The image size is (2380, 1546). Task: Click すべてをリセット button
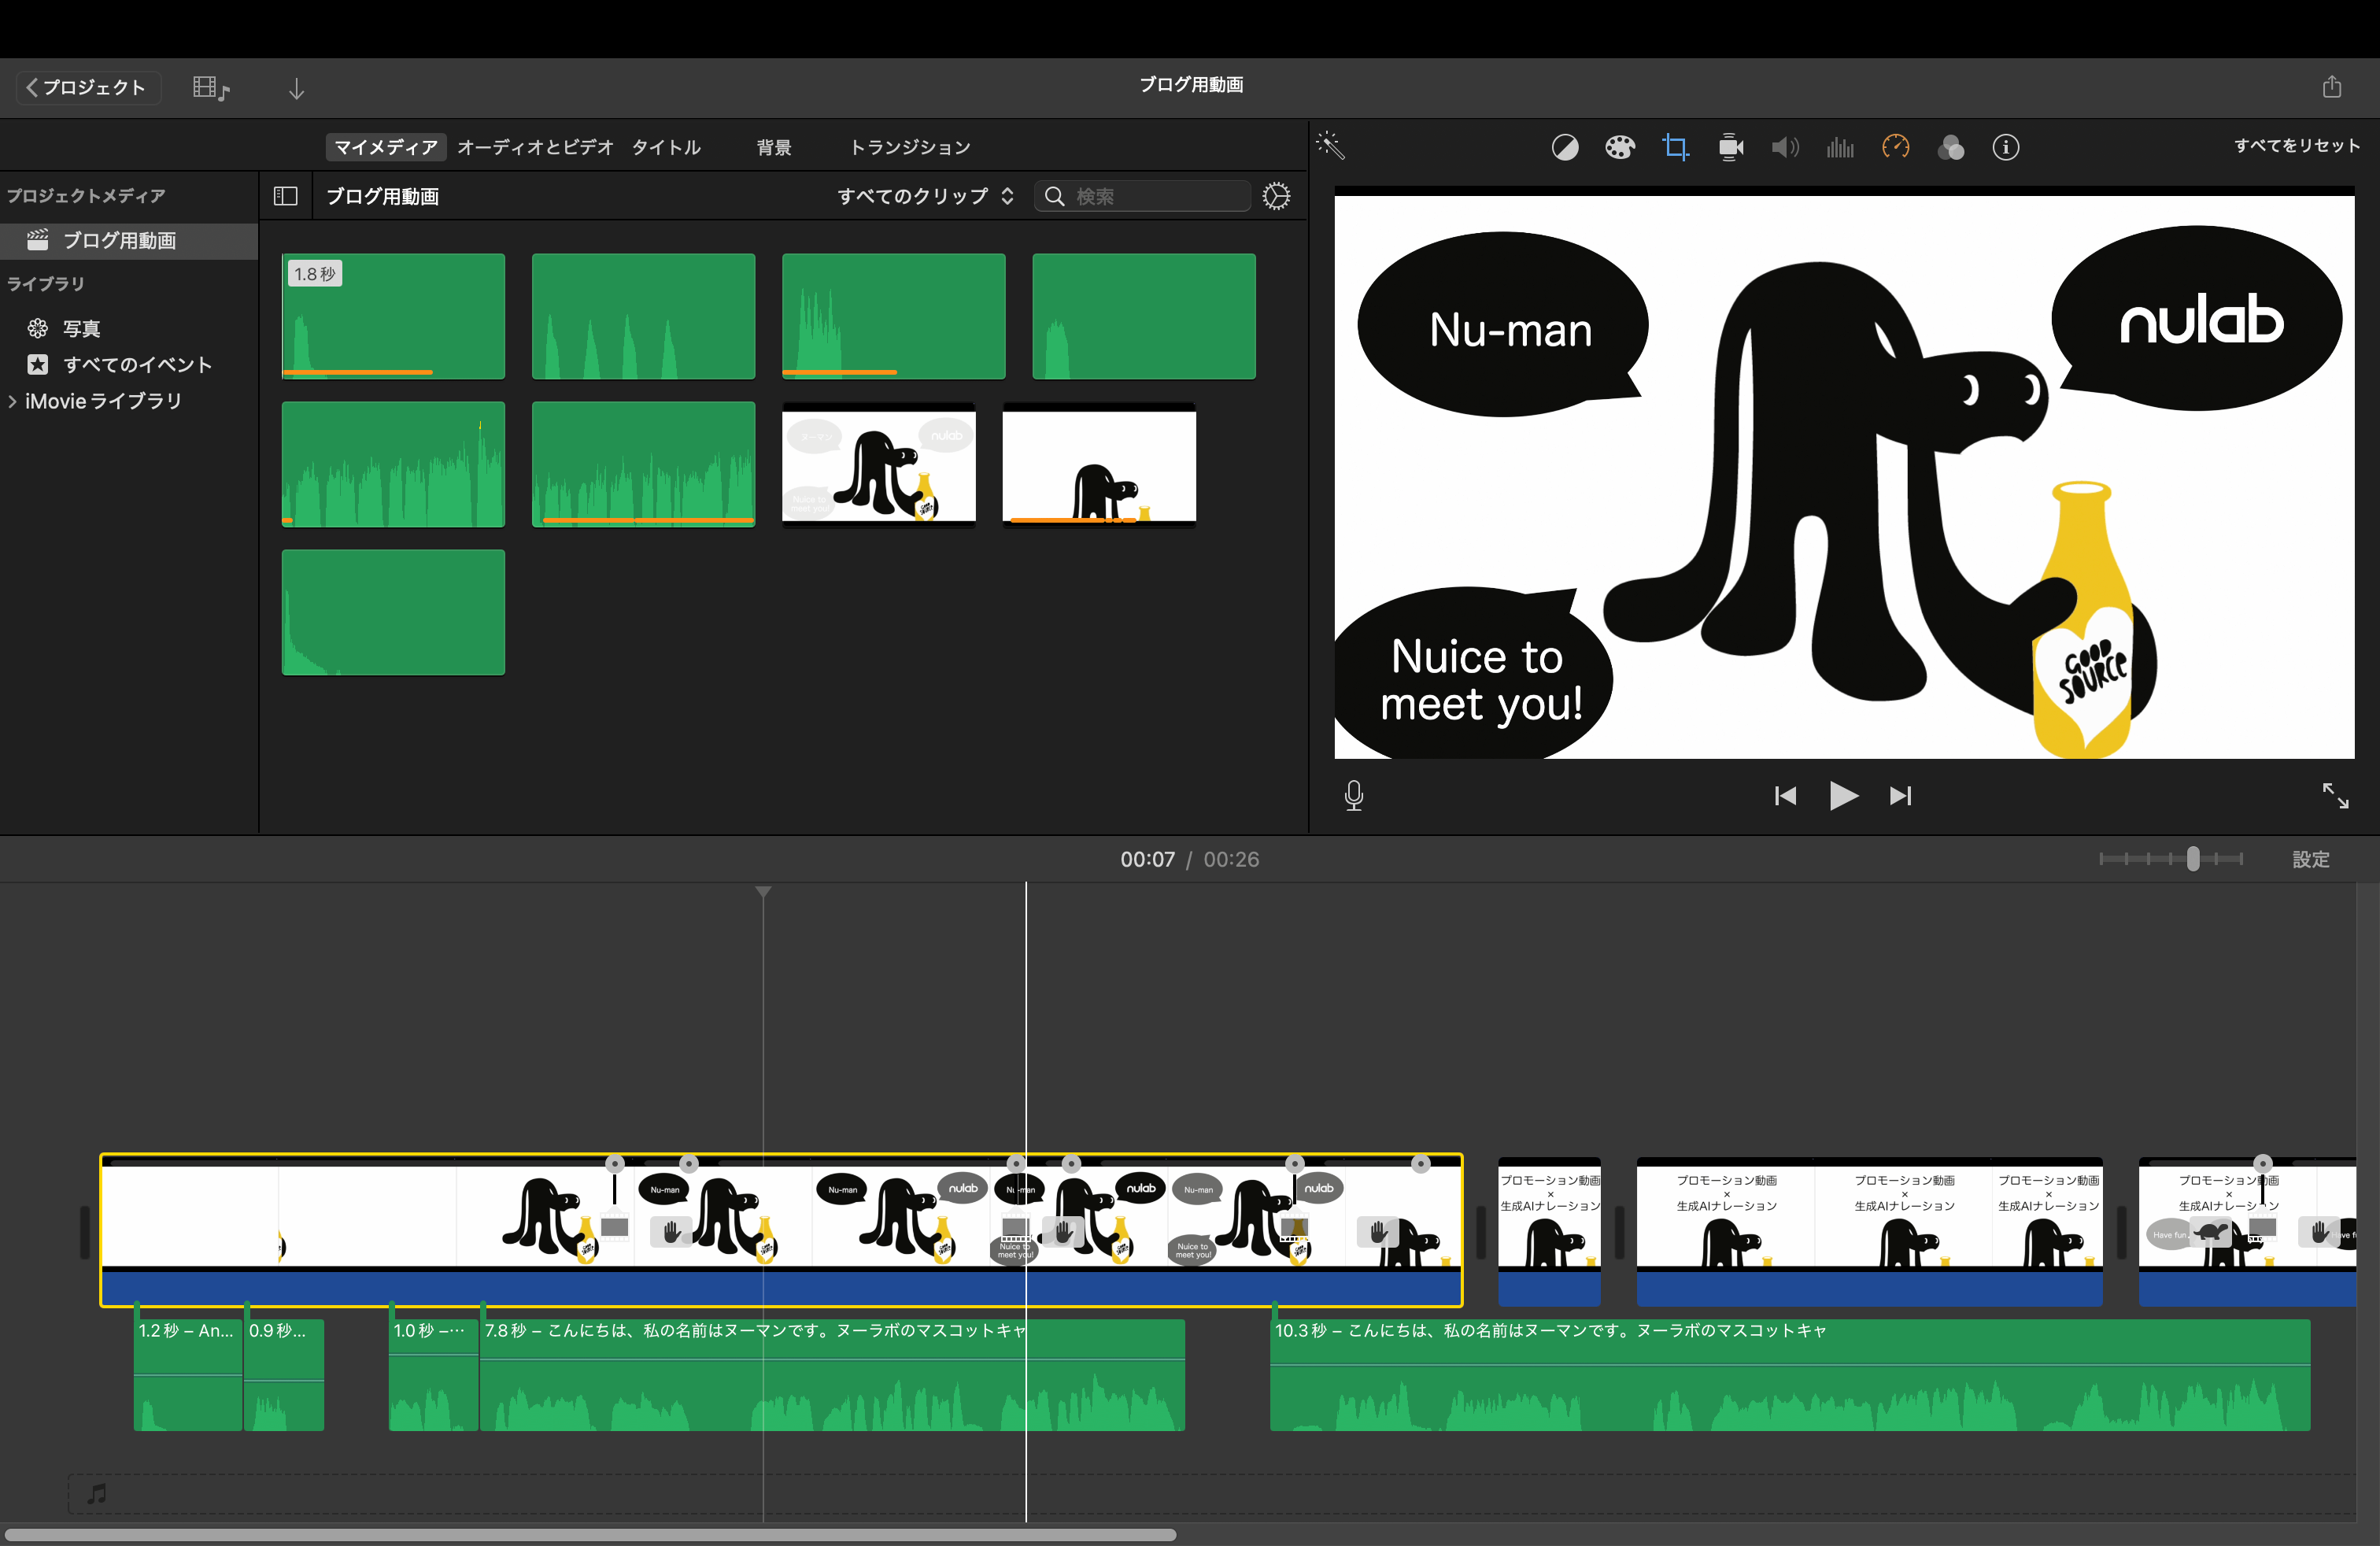coord(2297,146)
